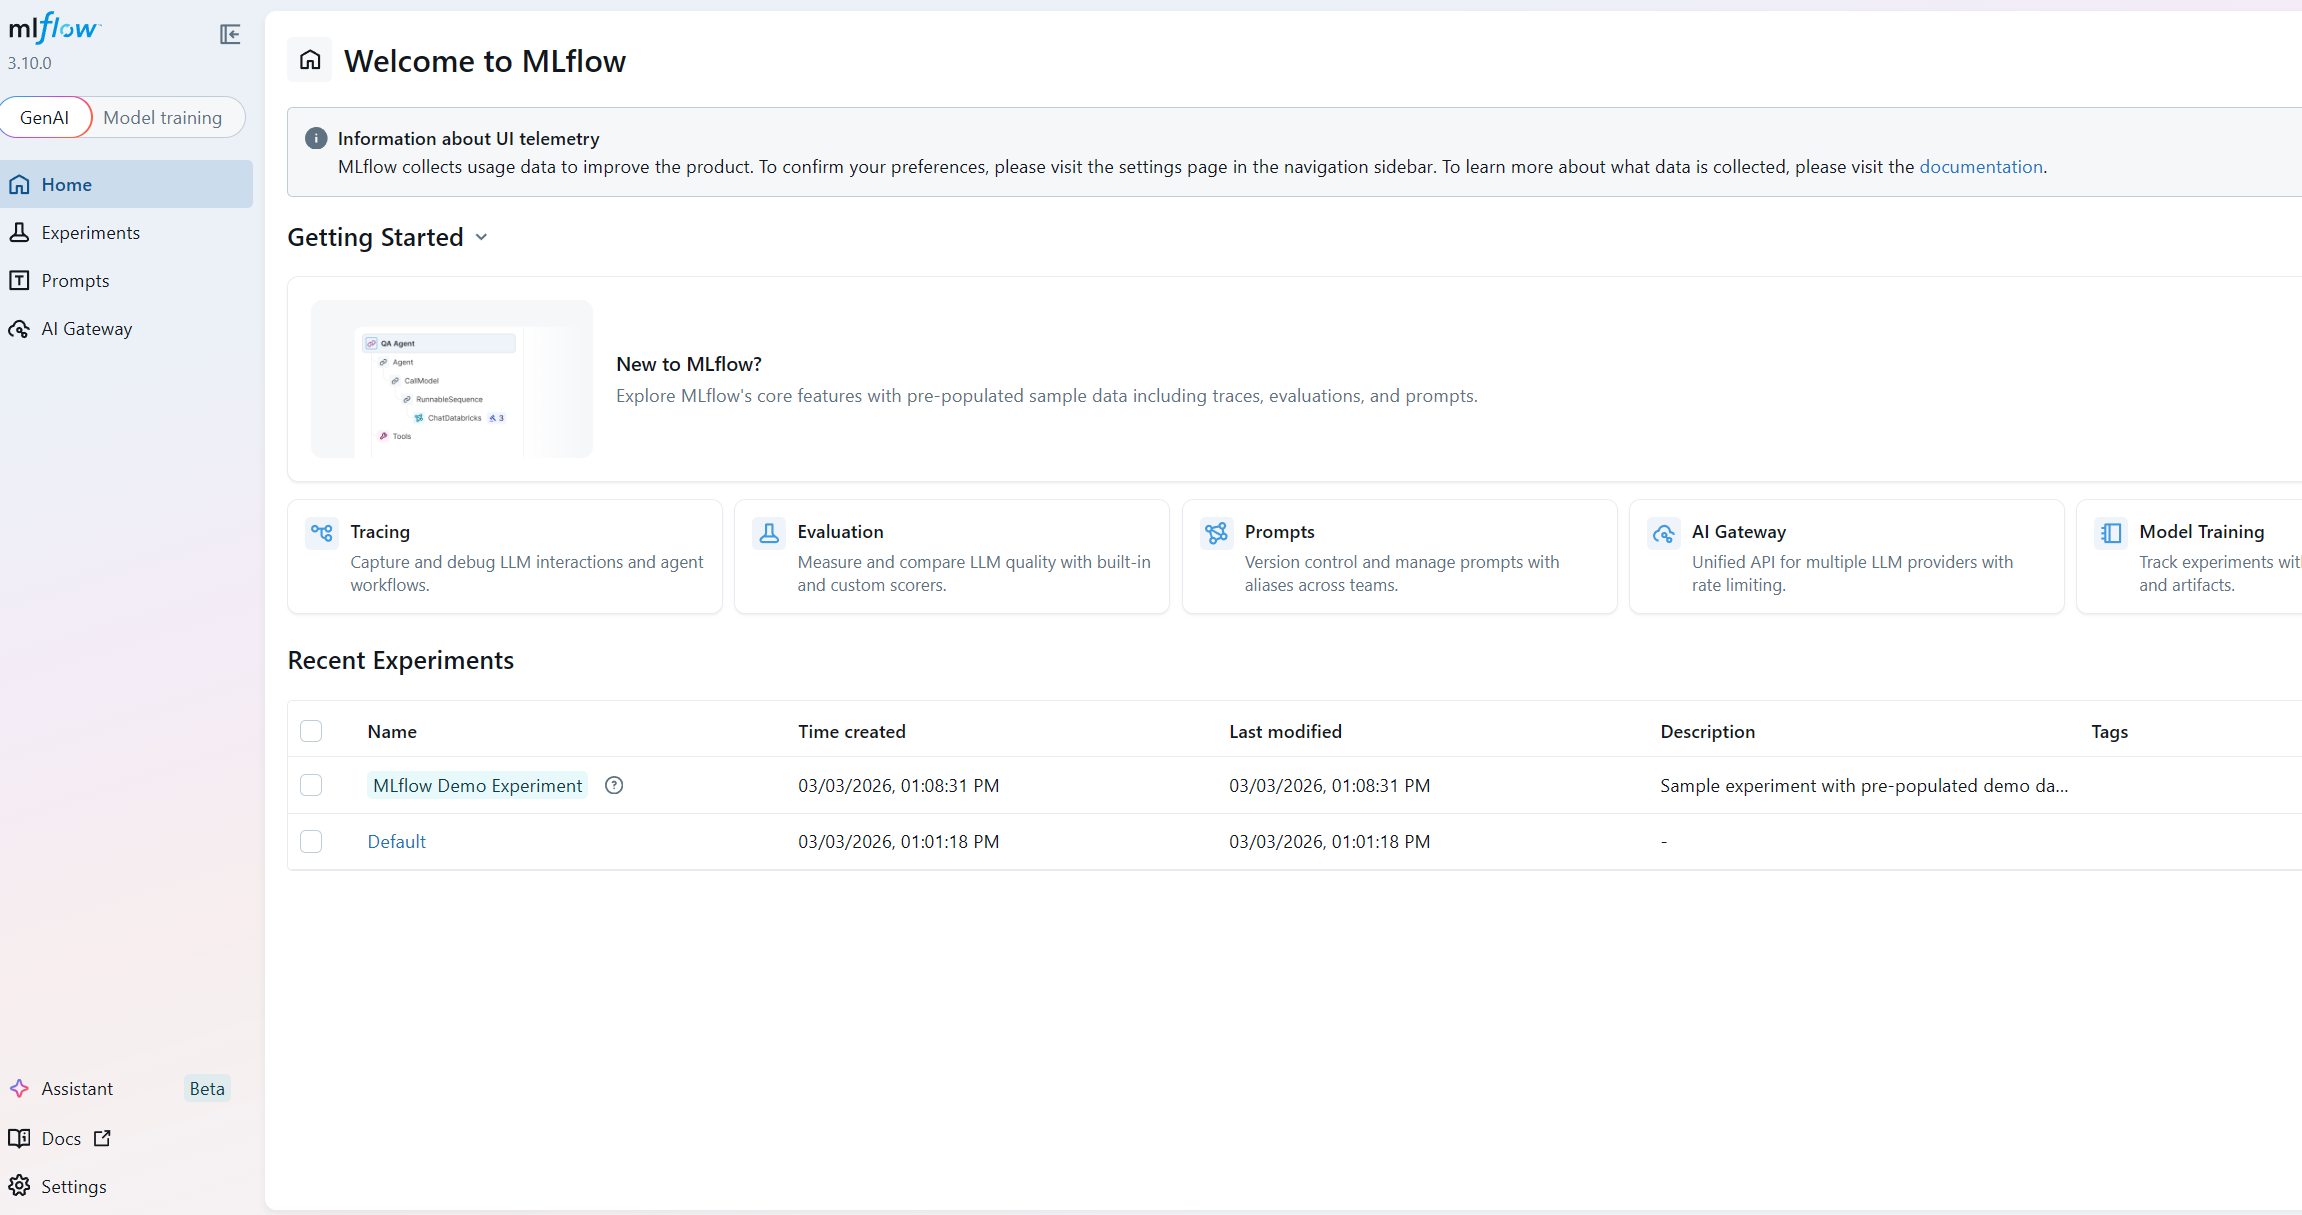Check the MLflow Demo Experiment row checkbox
Screen dimensions: 2302x1215
(x=311, y=785)
